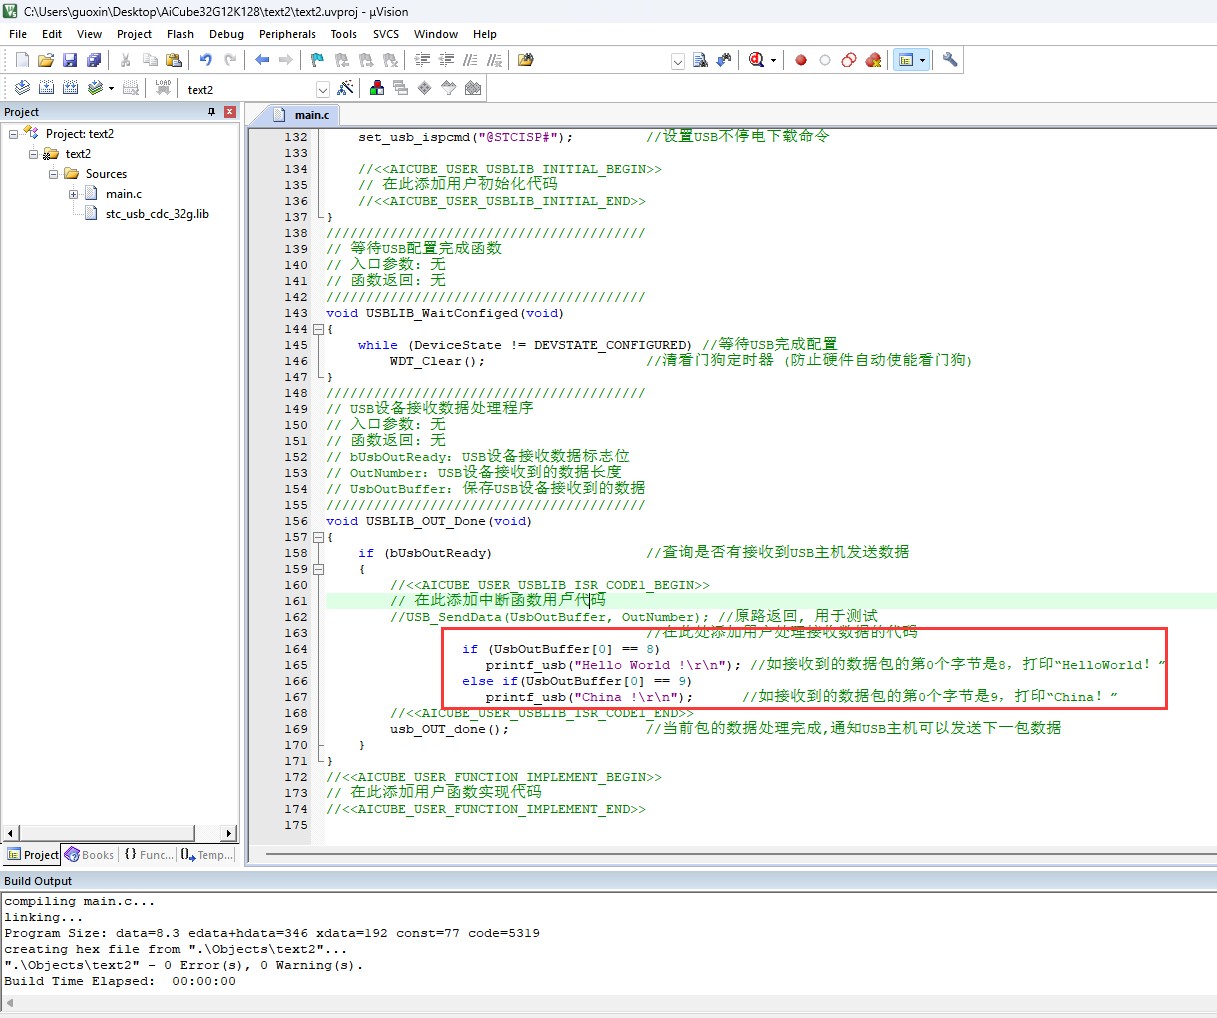Undo the last edit
The width and height of the screenshot is (1217, 1018).
(x=206, y=60)
